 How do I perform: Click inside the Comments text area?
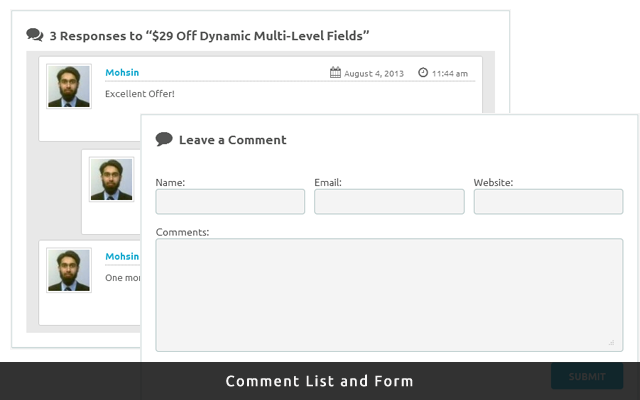point(389,295)
